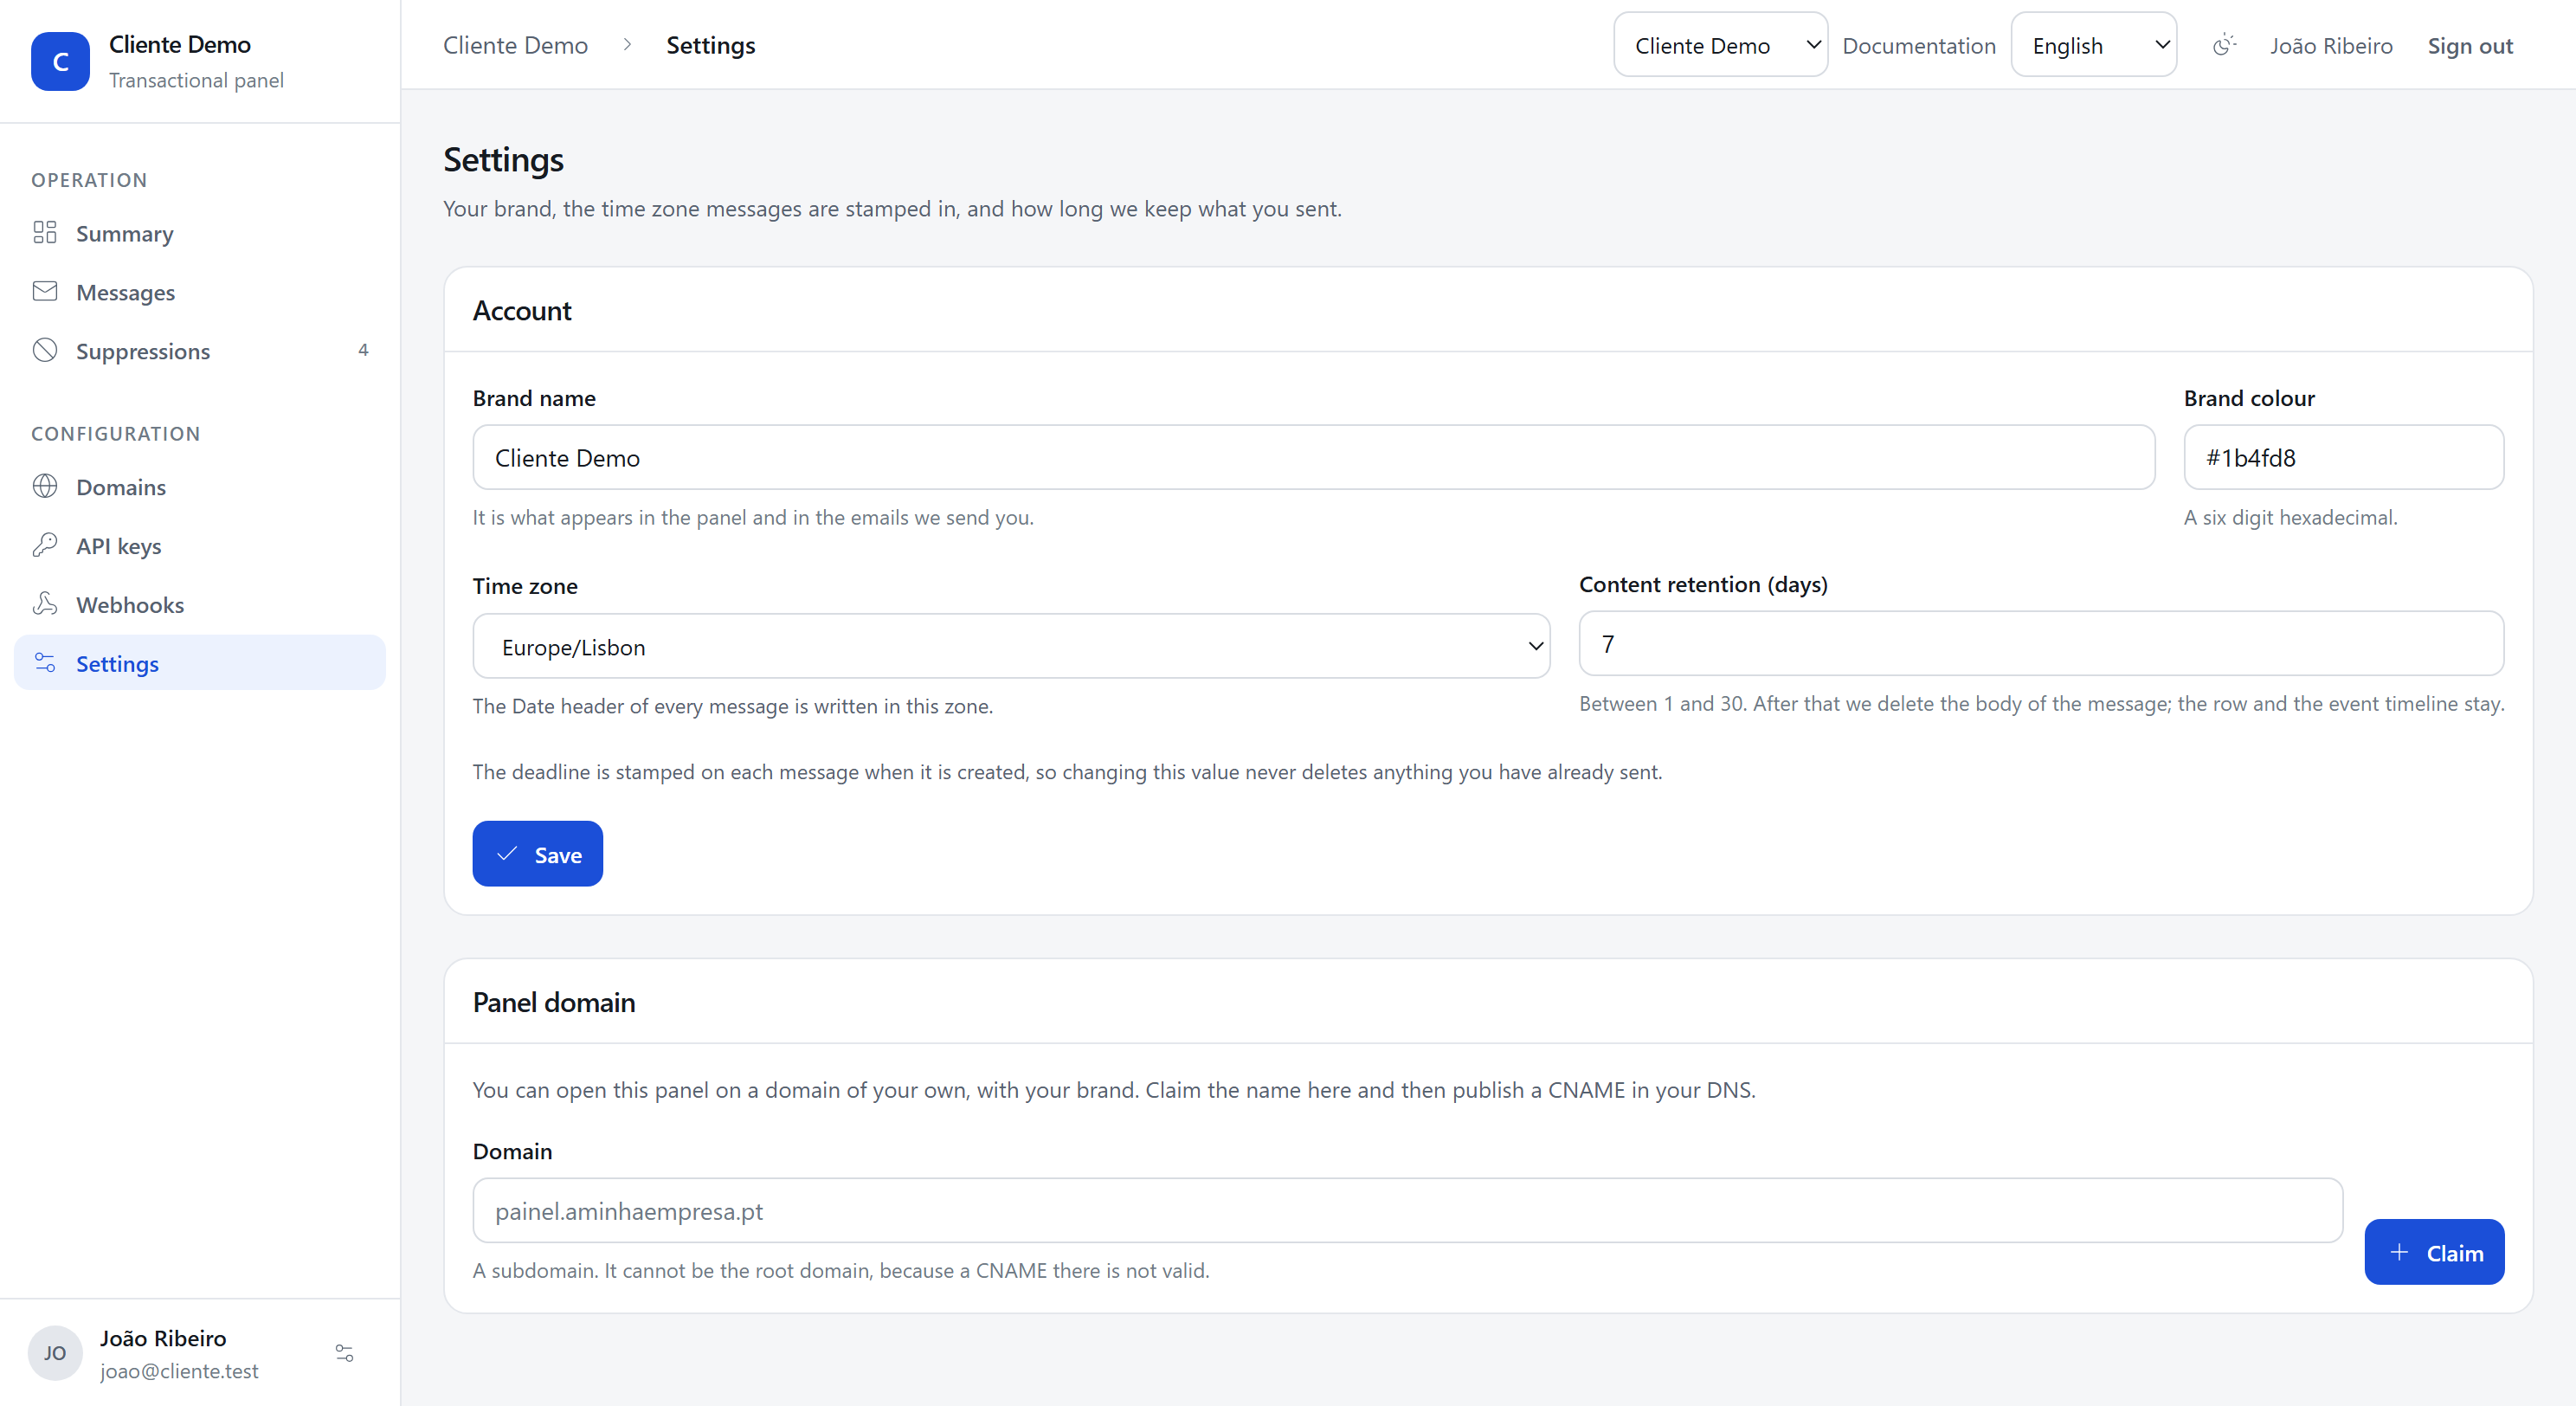The width and height of the screenshot is (2576, 1406).
Task: Click the Settings sliders icon in sidebar
Action: 45,662
